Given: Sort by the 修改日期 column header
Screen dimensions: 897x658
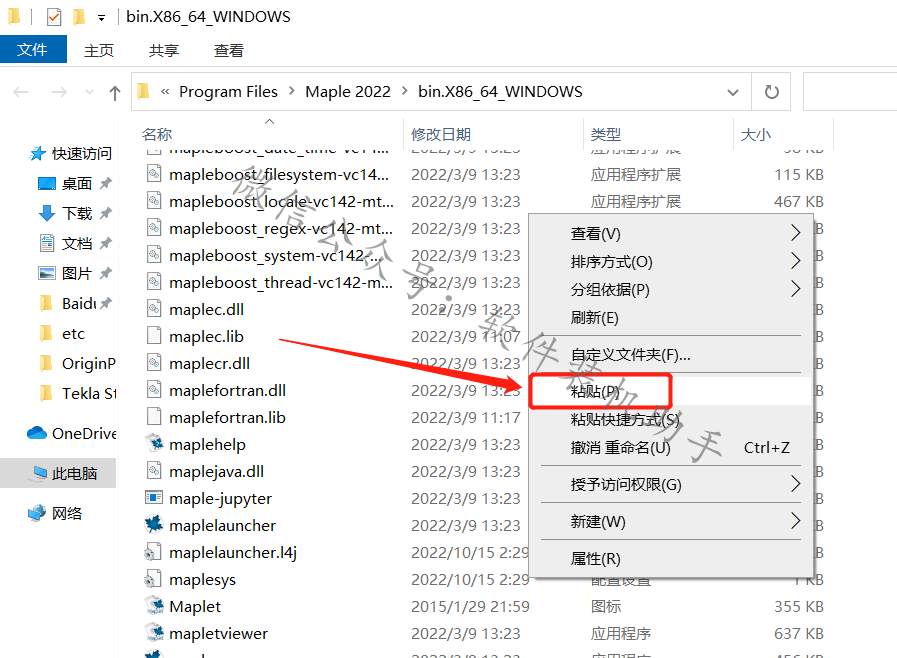Looking at the screenshot, I should [440, 134].
